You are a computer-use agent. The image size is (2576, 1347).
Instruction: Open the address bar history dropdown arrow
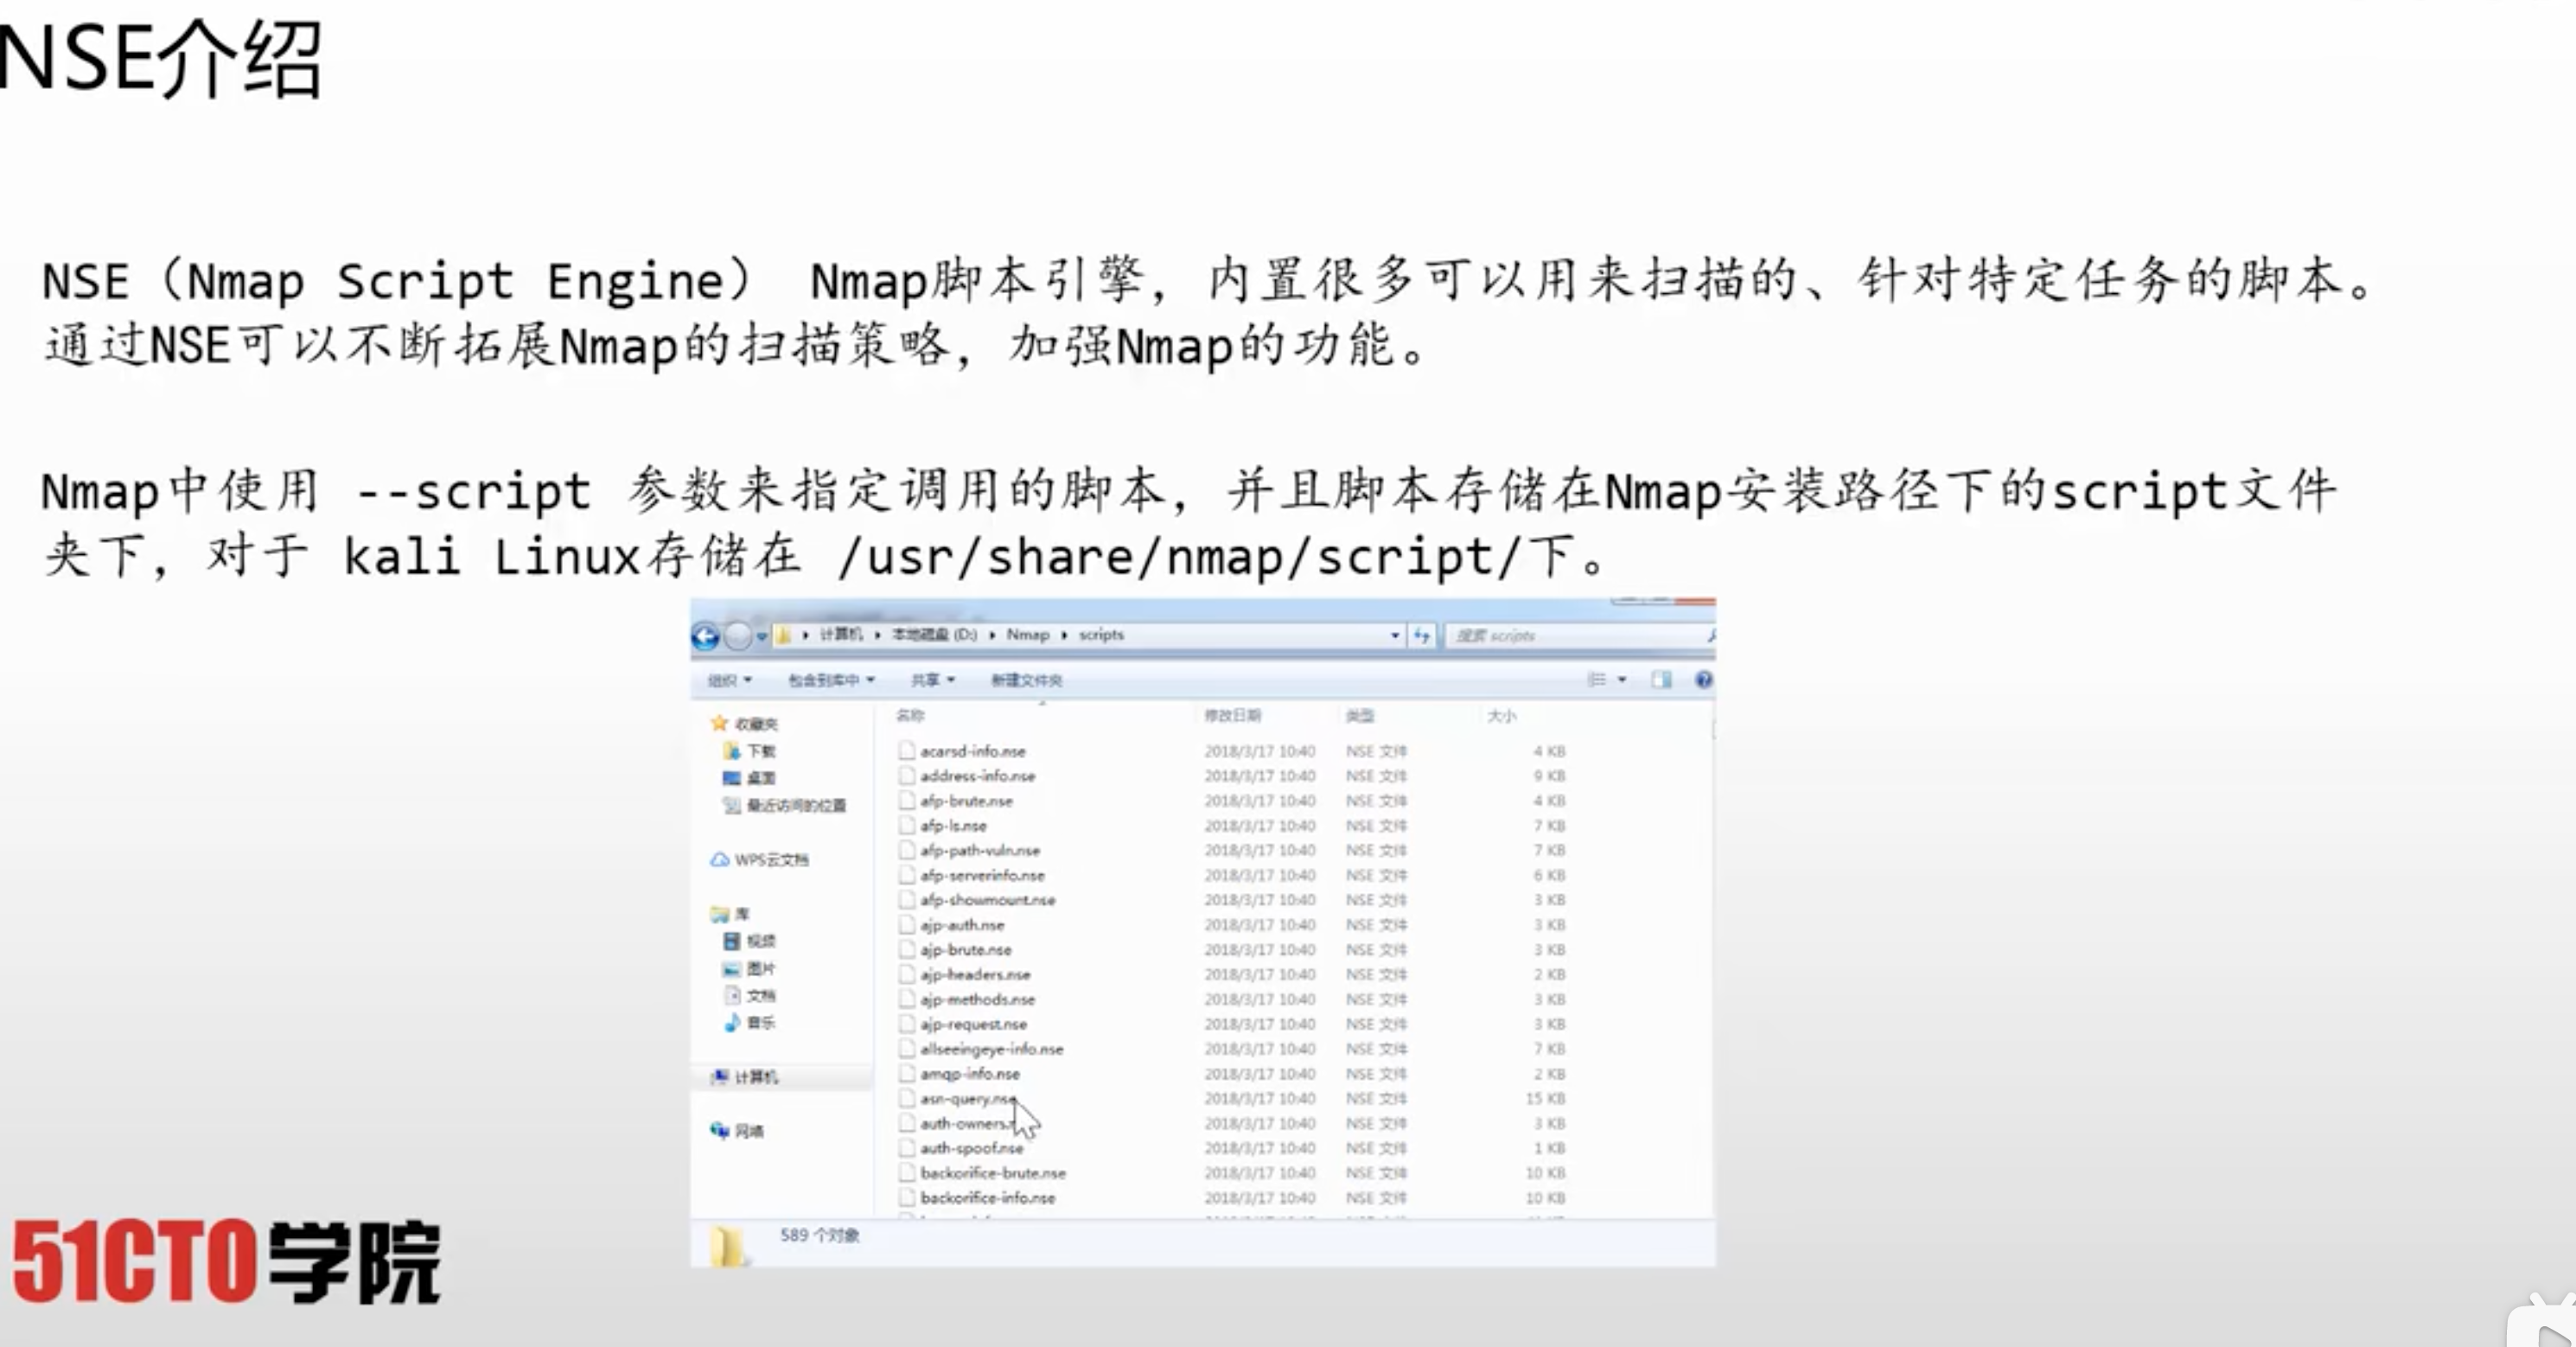pos(1395,636)
